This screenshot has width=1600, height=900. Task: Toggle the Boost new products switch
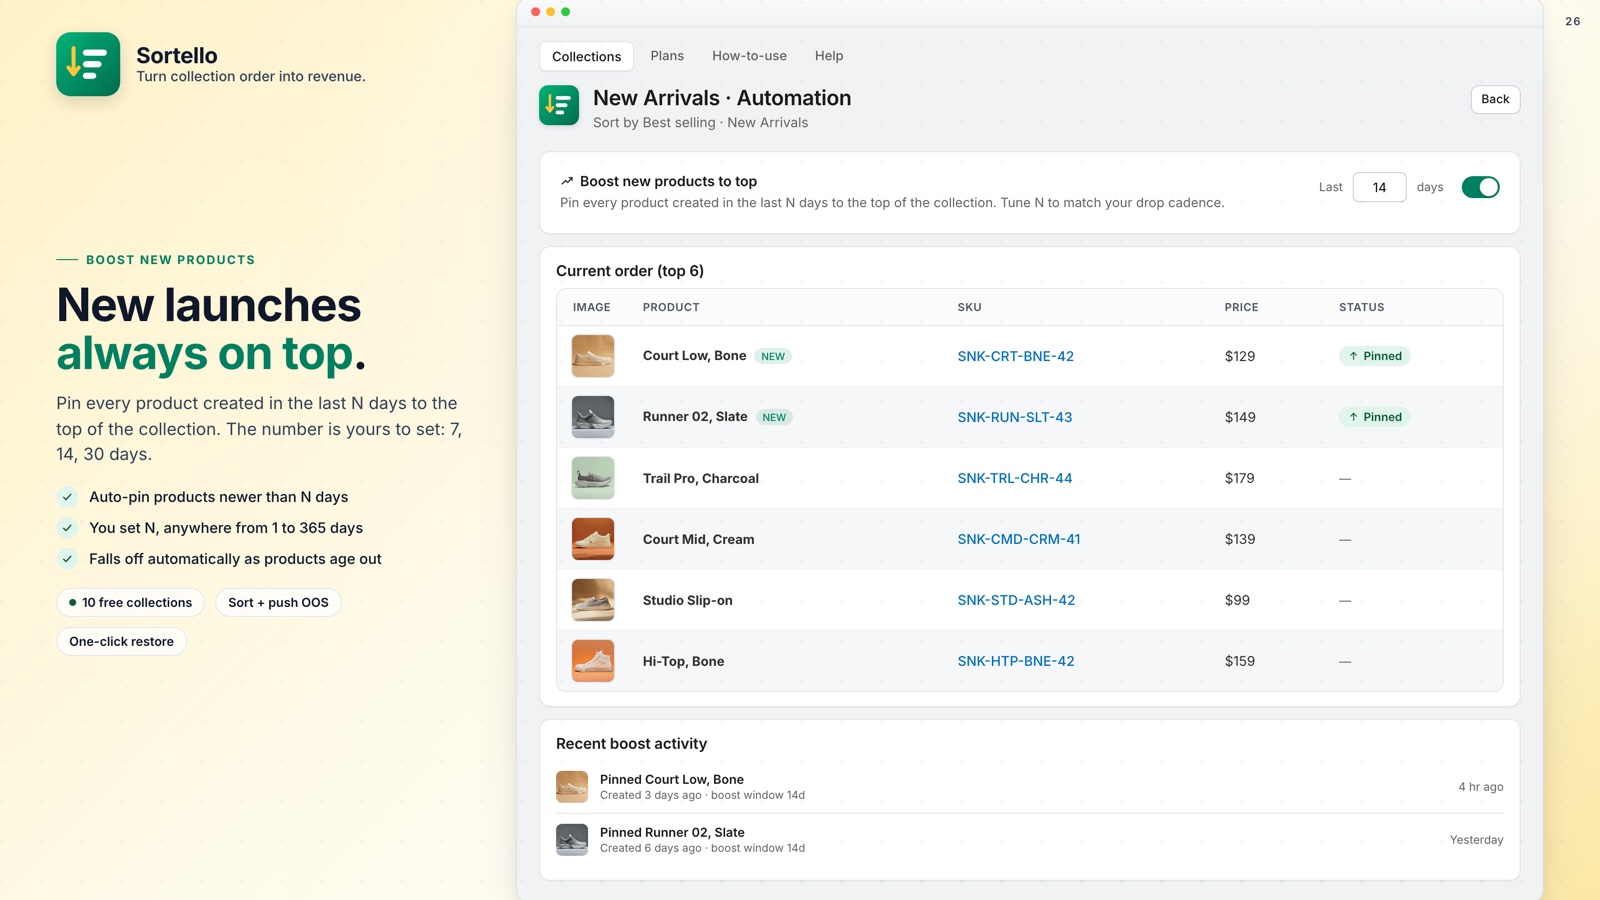[x=1480, y=187]
